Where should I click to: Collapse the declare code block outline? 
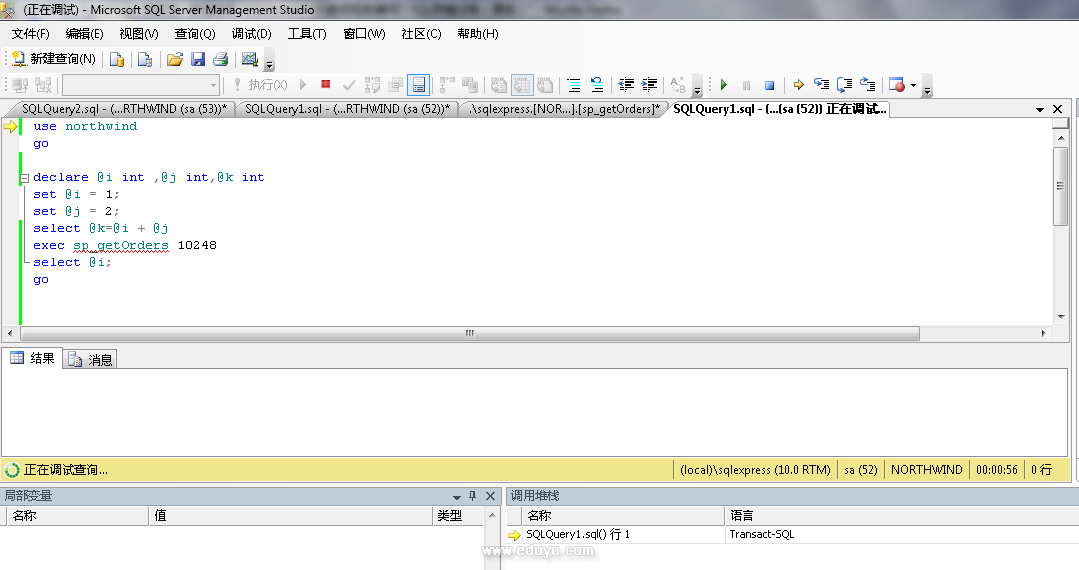25,178
